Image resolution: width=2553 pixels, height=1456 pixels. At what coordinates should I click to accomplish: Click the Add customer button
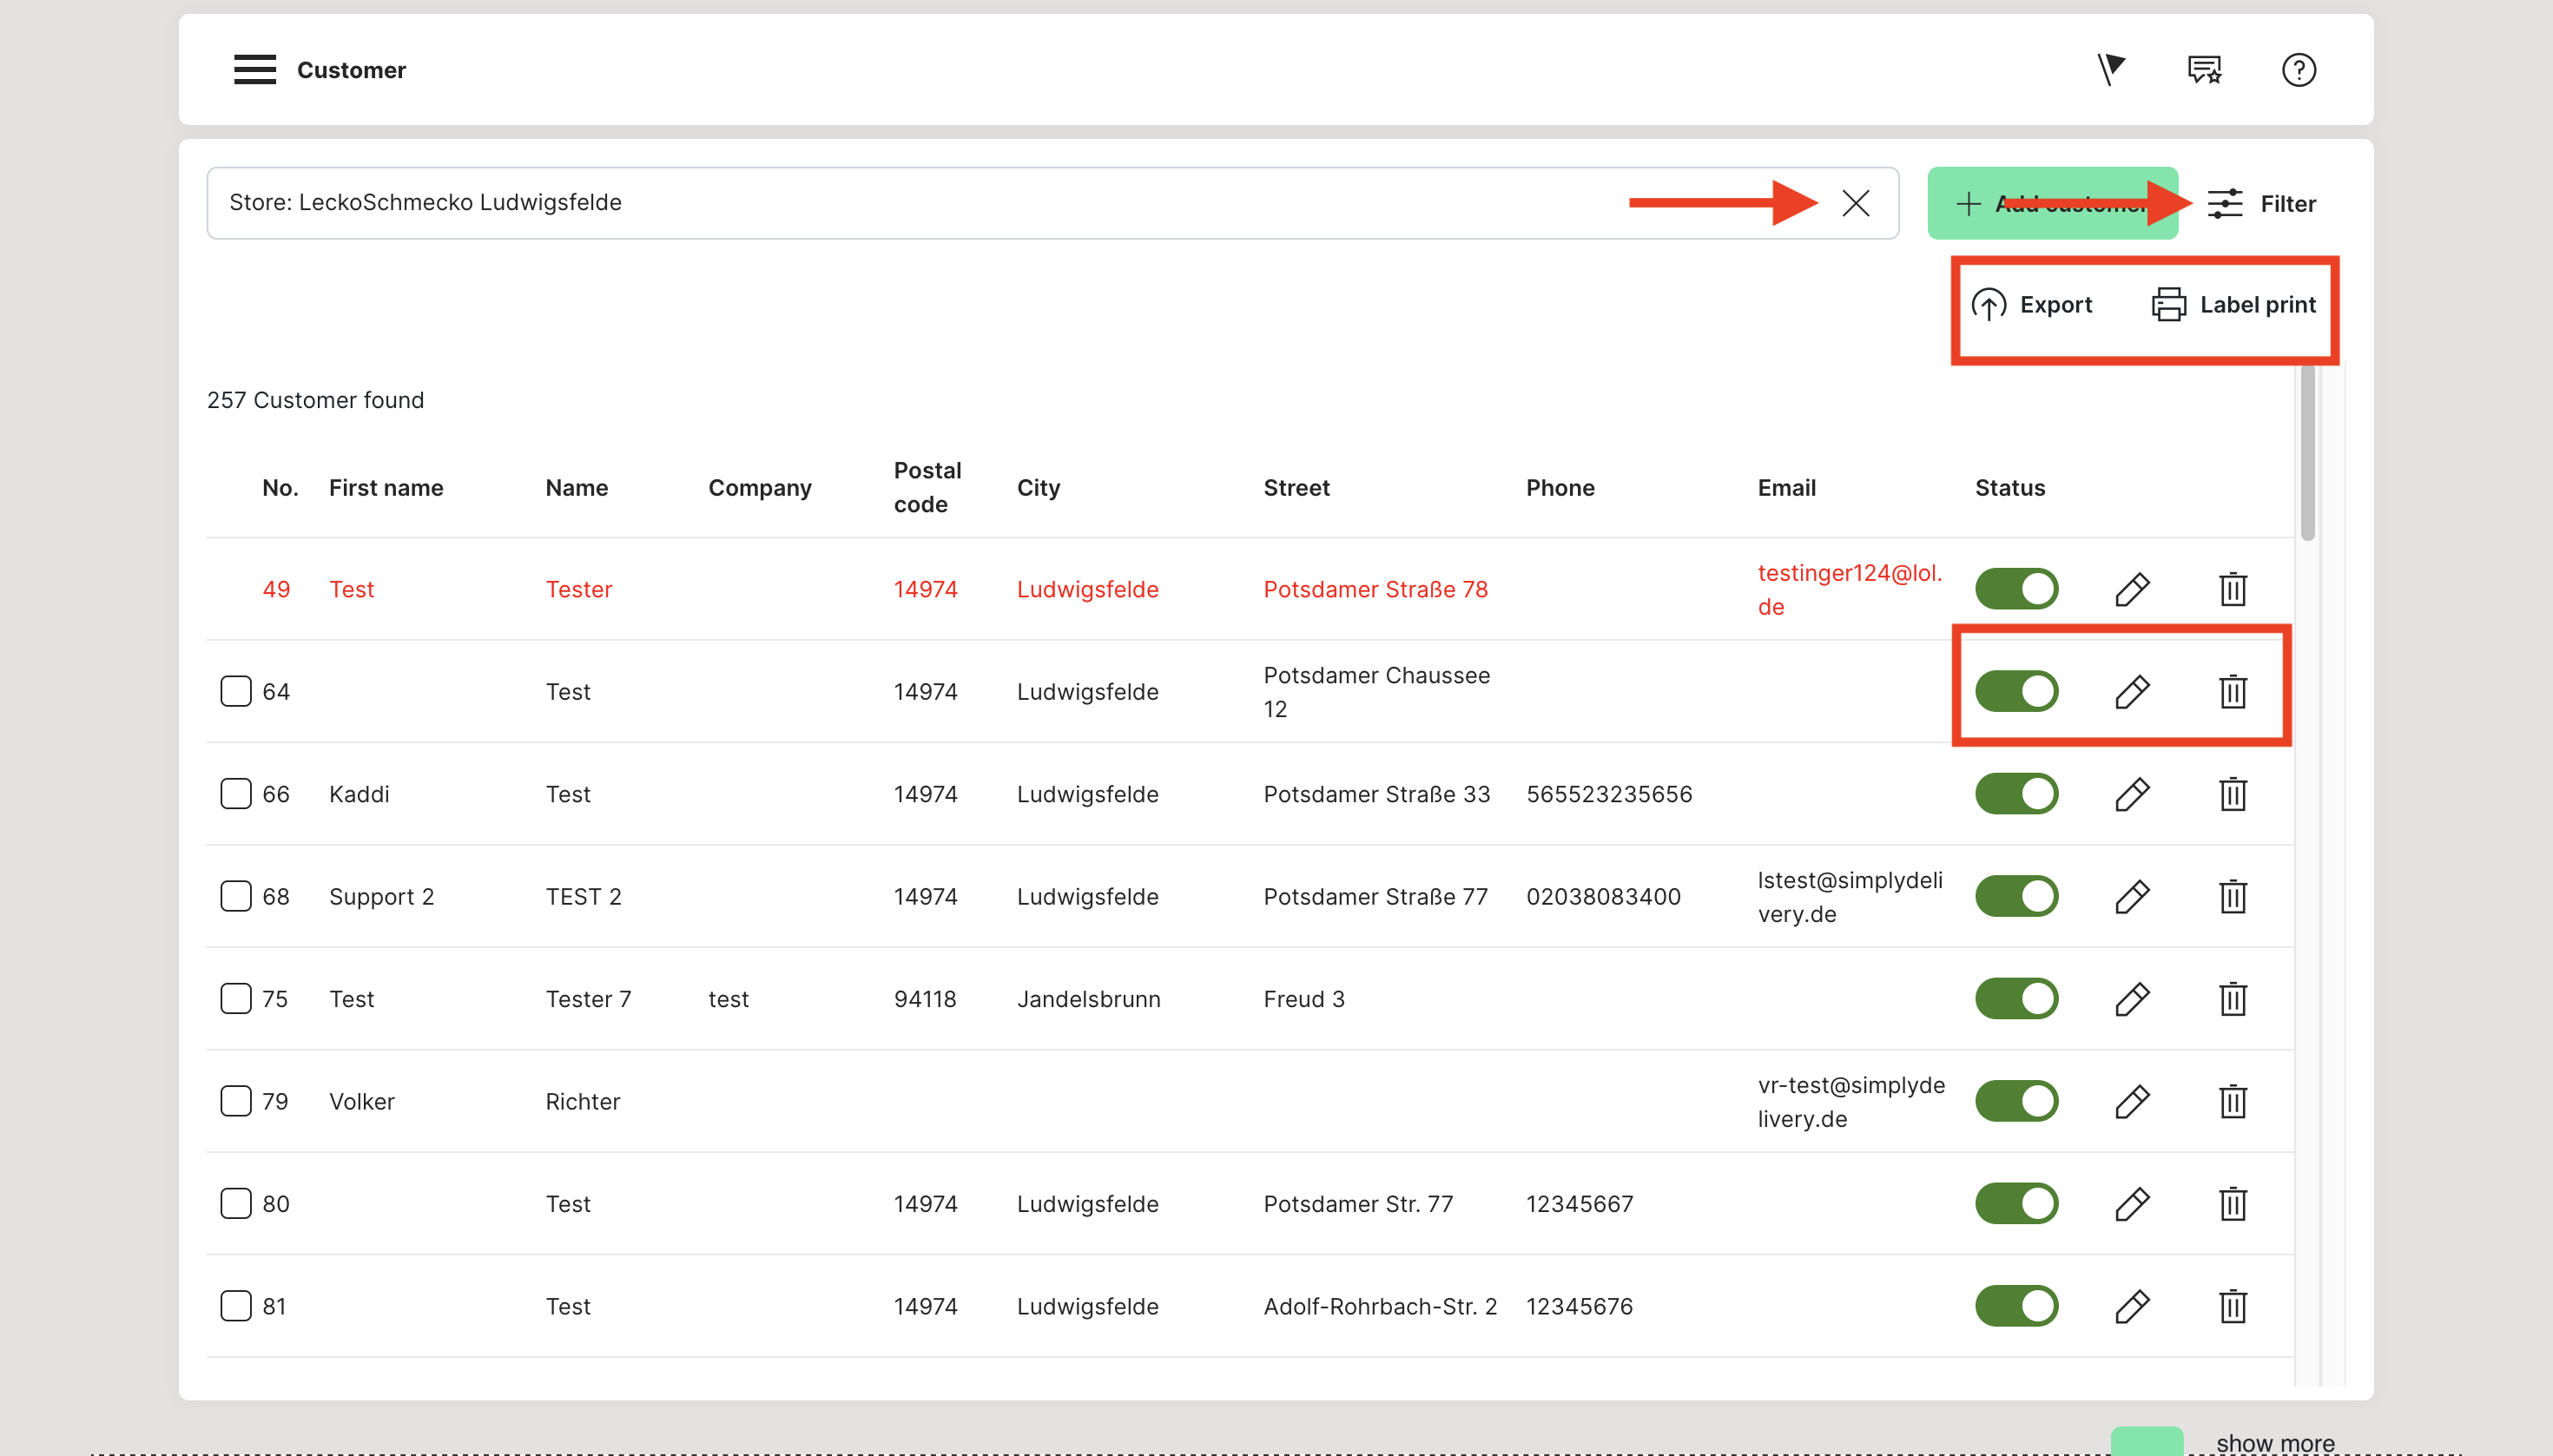point(2040,204)
